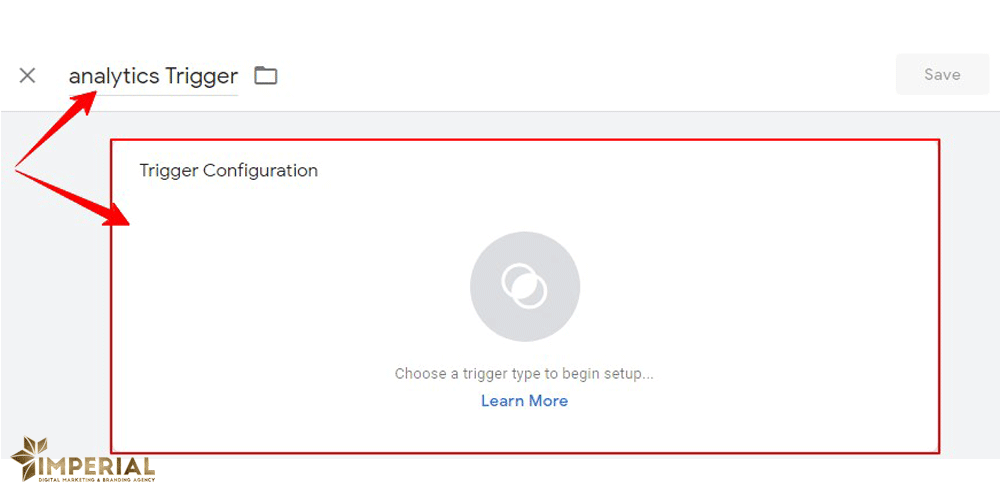1000x500 pixels.
Task: Click the word "Trigger" in the title field
Action: tap(202, 76)
